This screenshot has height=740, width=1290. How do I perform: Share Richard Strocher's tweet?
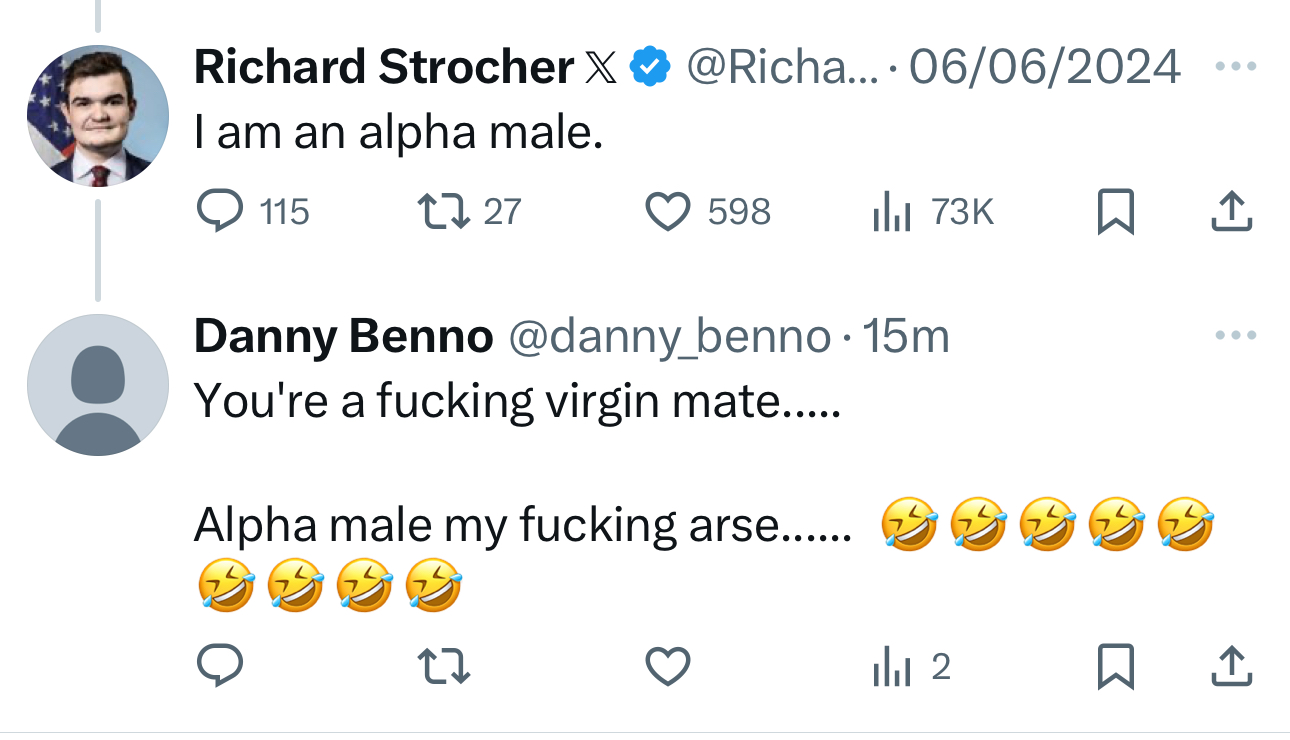[x=1231, y=211]
